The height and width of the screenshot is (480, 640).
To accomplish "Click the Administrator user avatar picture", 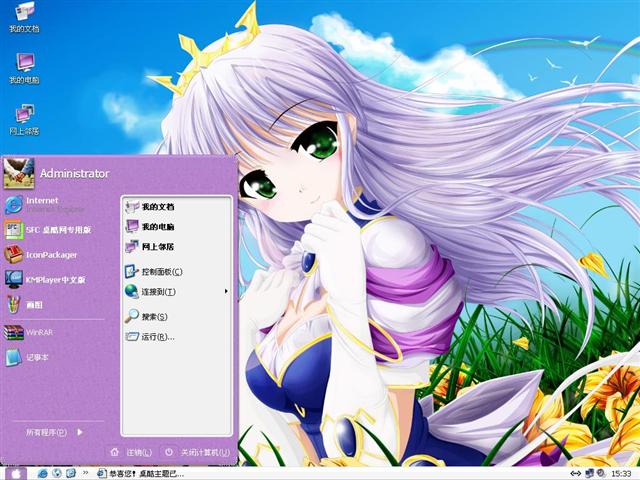I will coord(19,173).
